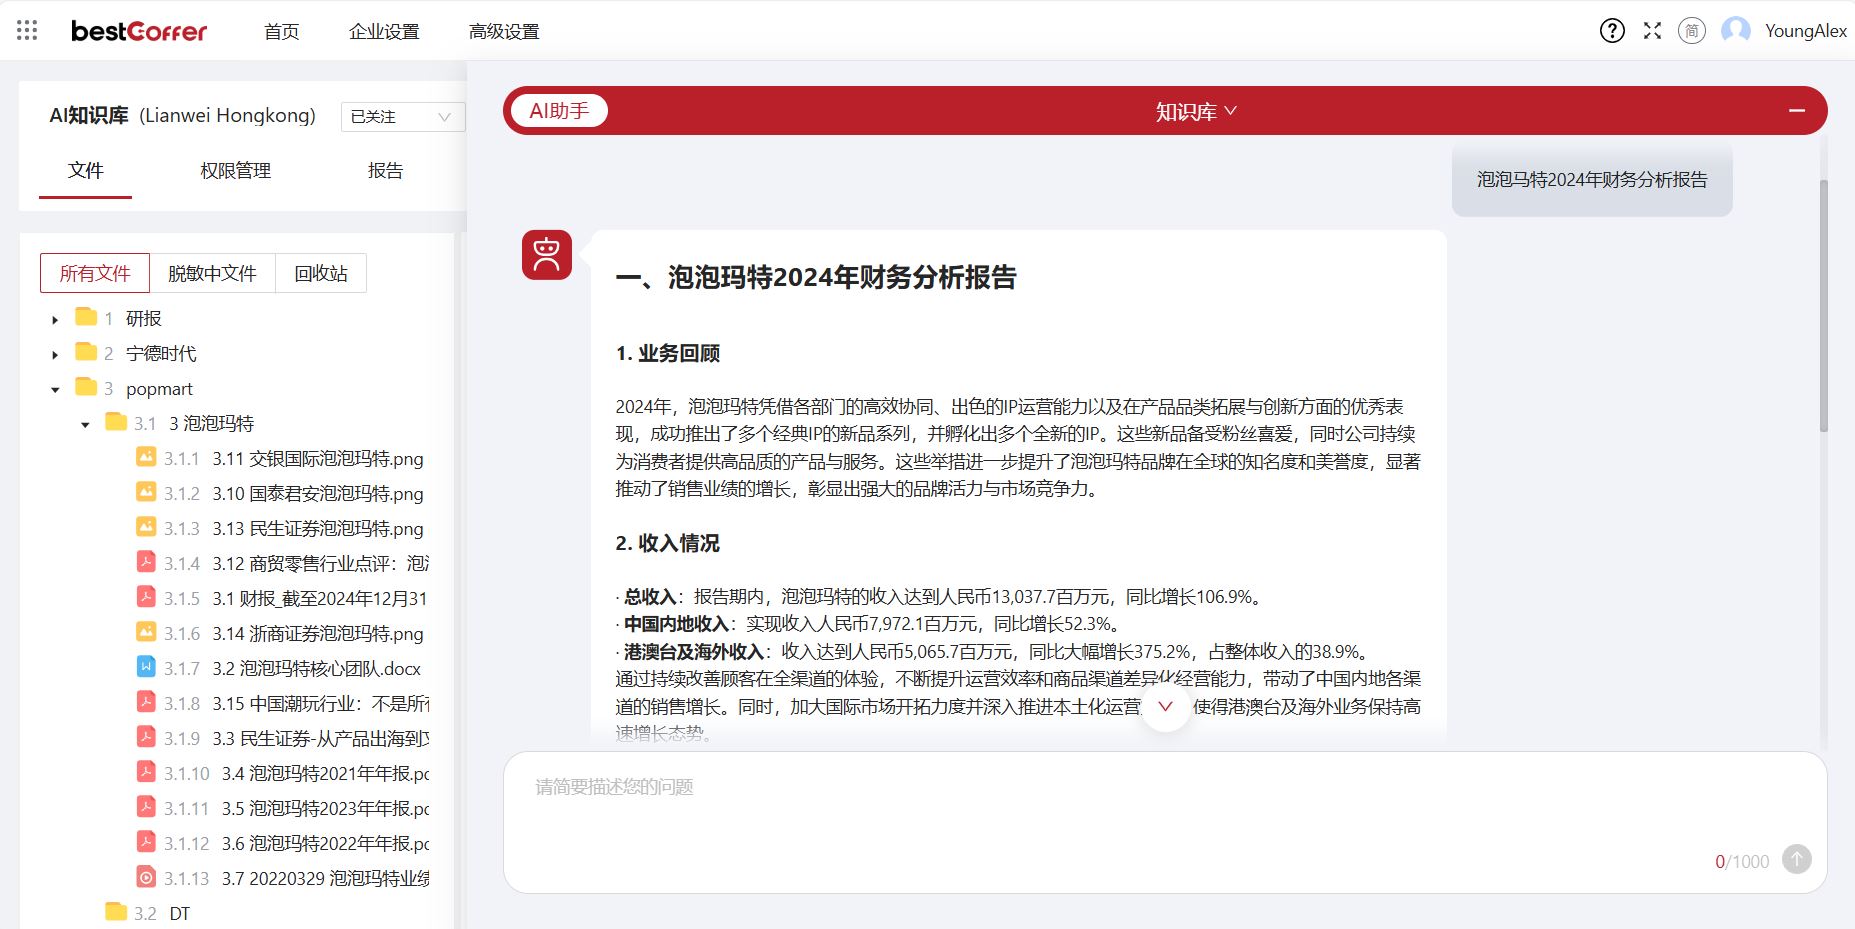
Task: Open 高级设置 menu
Action: click(504, 32)
